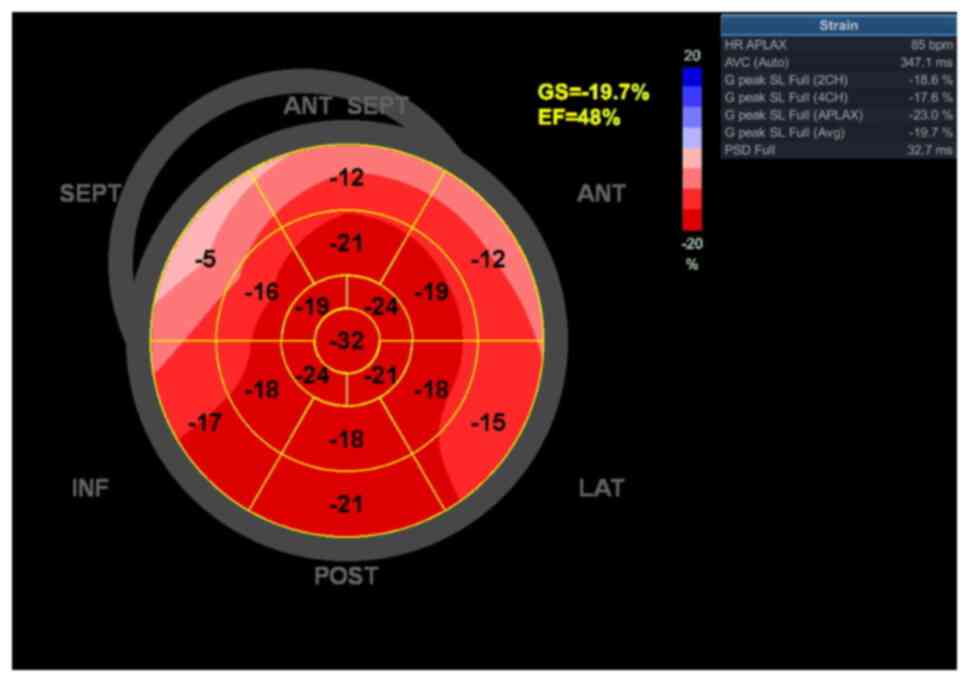Click the EF=48% ejection fraction readout
Viewport: 969px width, 682px height.
point(579,117)
